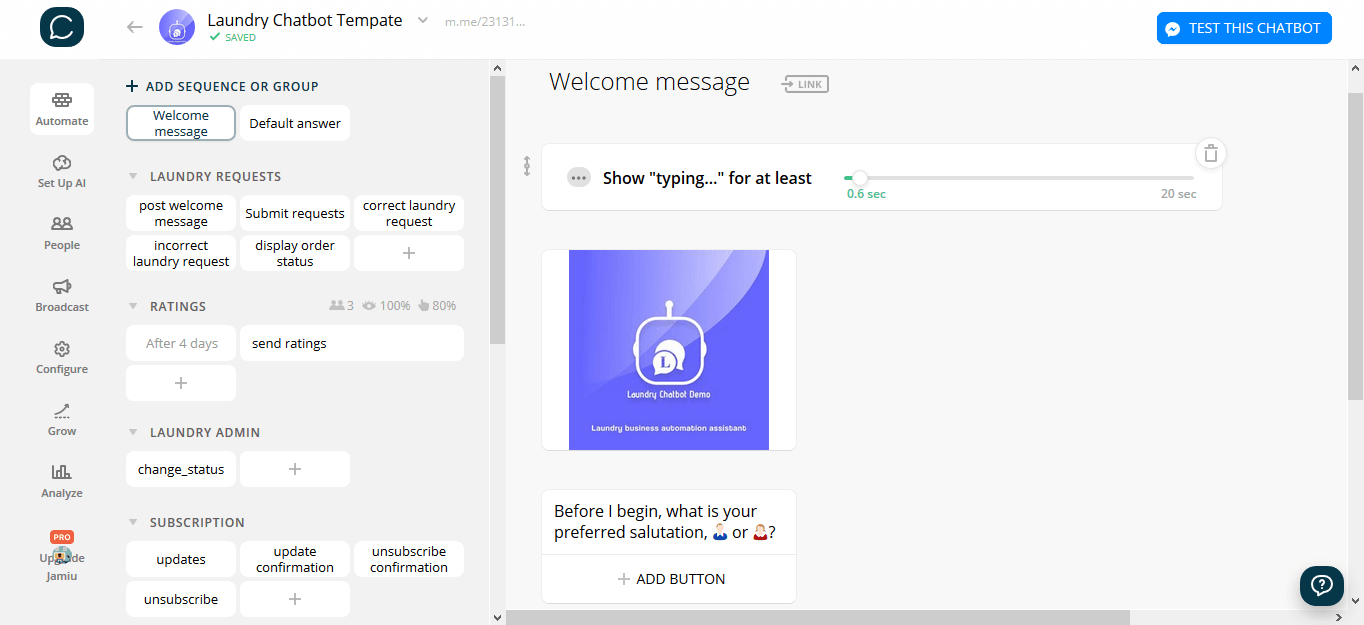Open the Configure settings
The width and height of the screenshot is (1364, 625).
point(62,357)
